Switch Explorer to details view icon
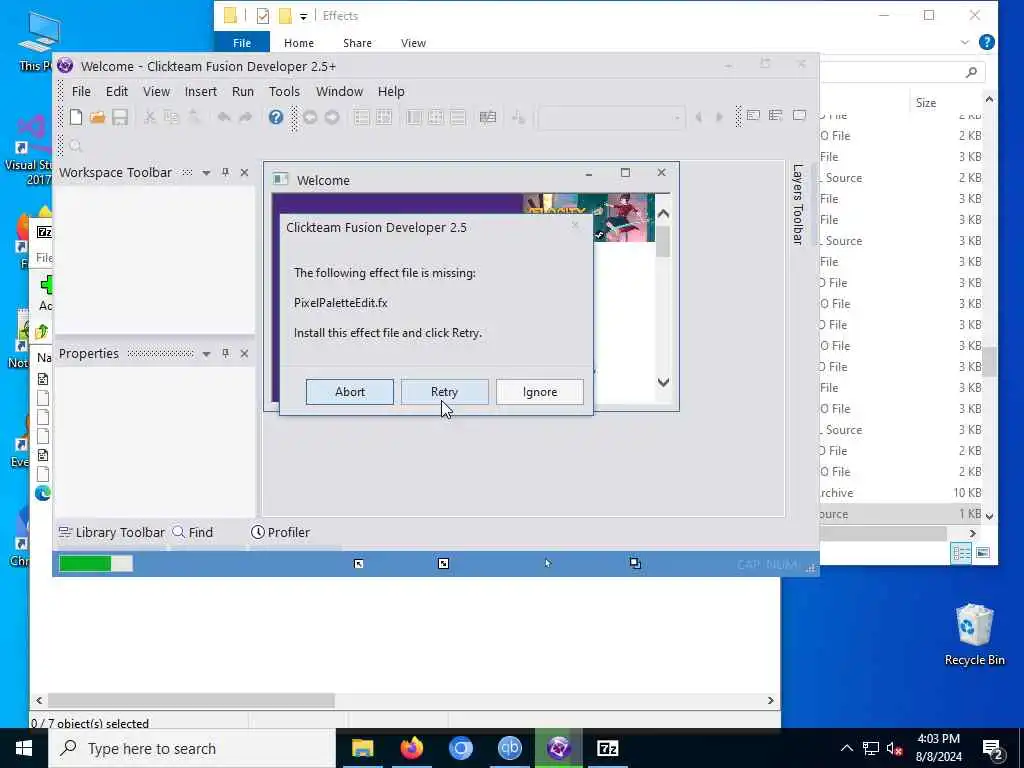 (961, 553)
